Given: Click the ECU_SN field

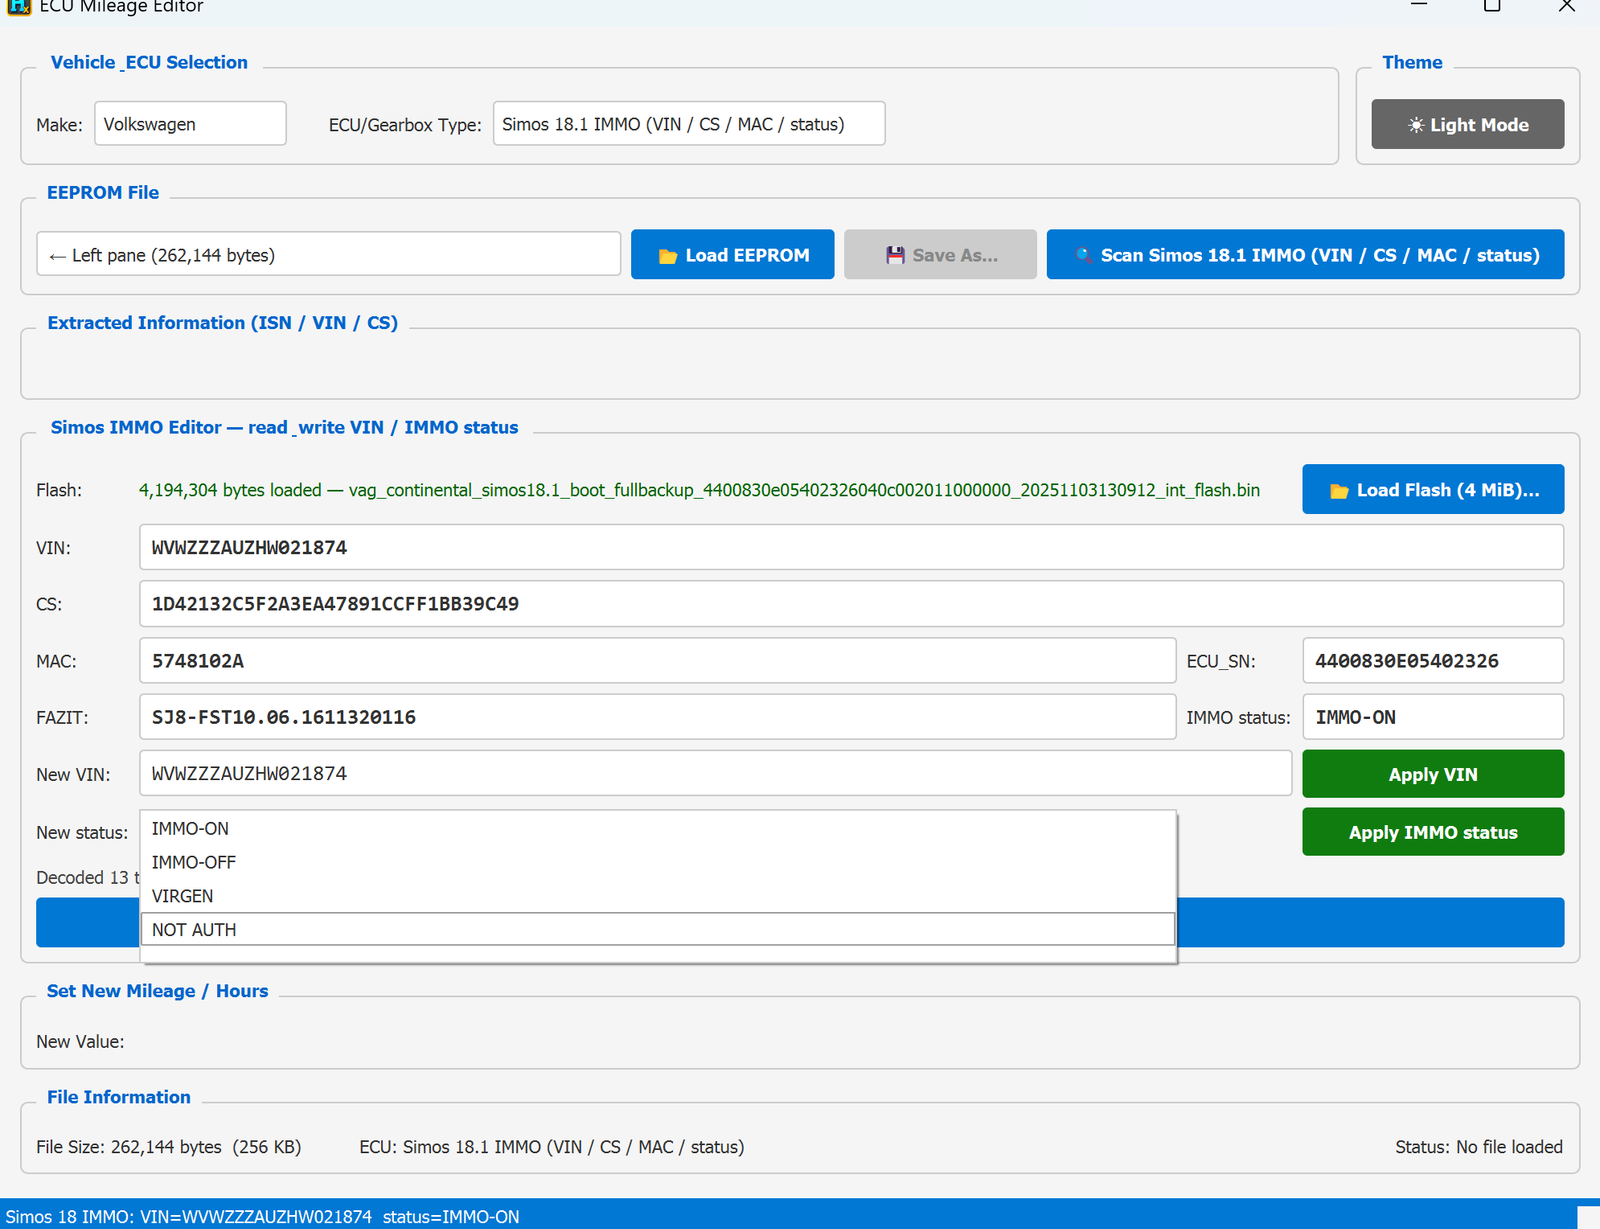Looking at the screenshot, I should tap(1433, 661).
